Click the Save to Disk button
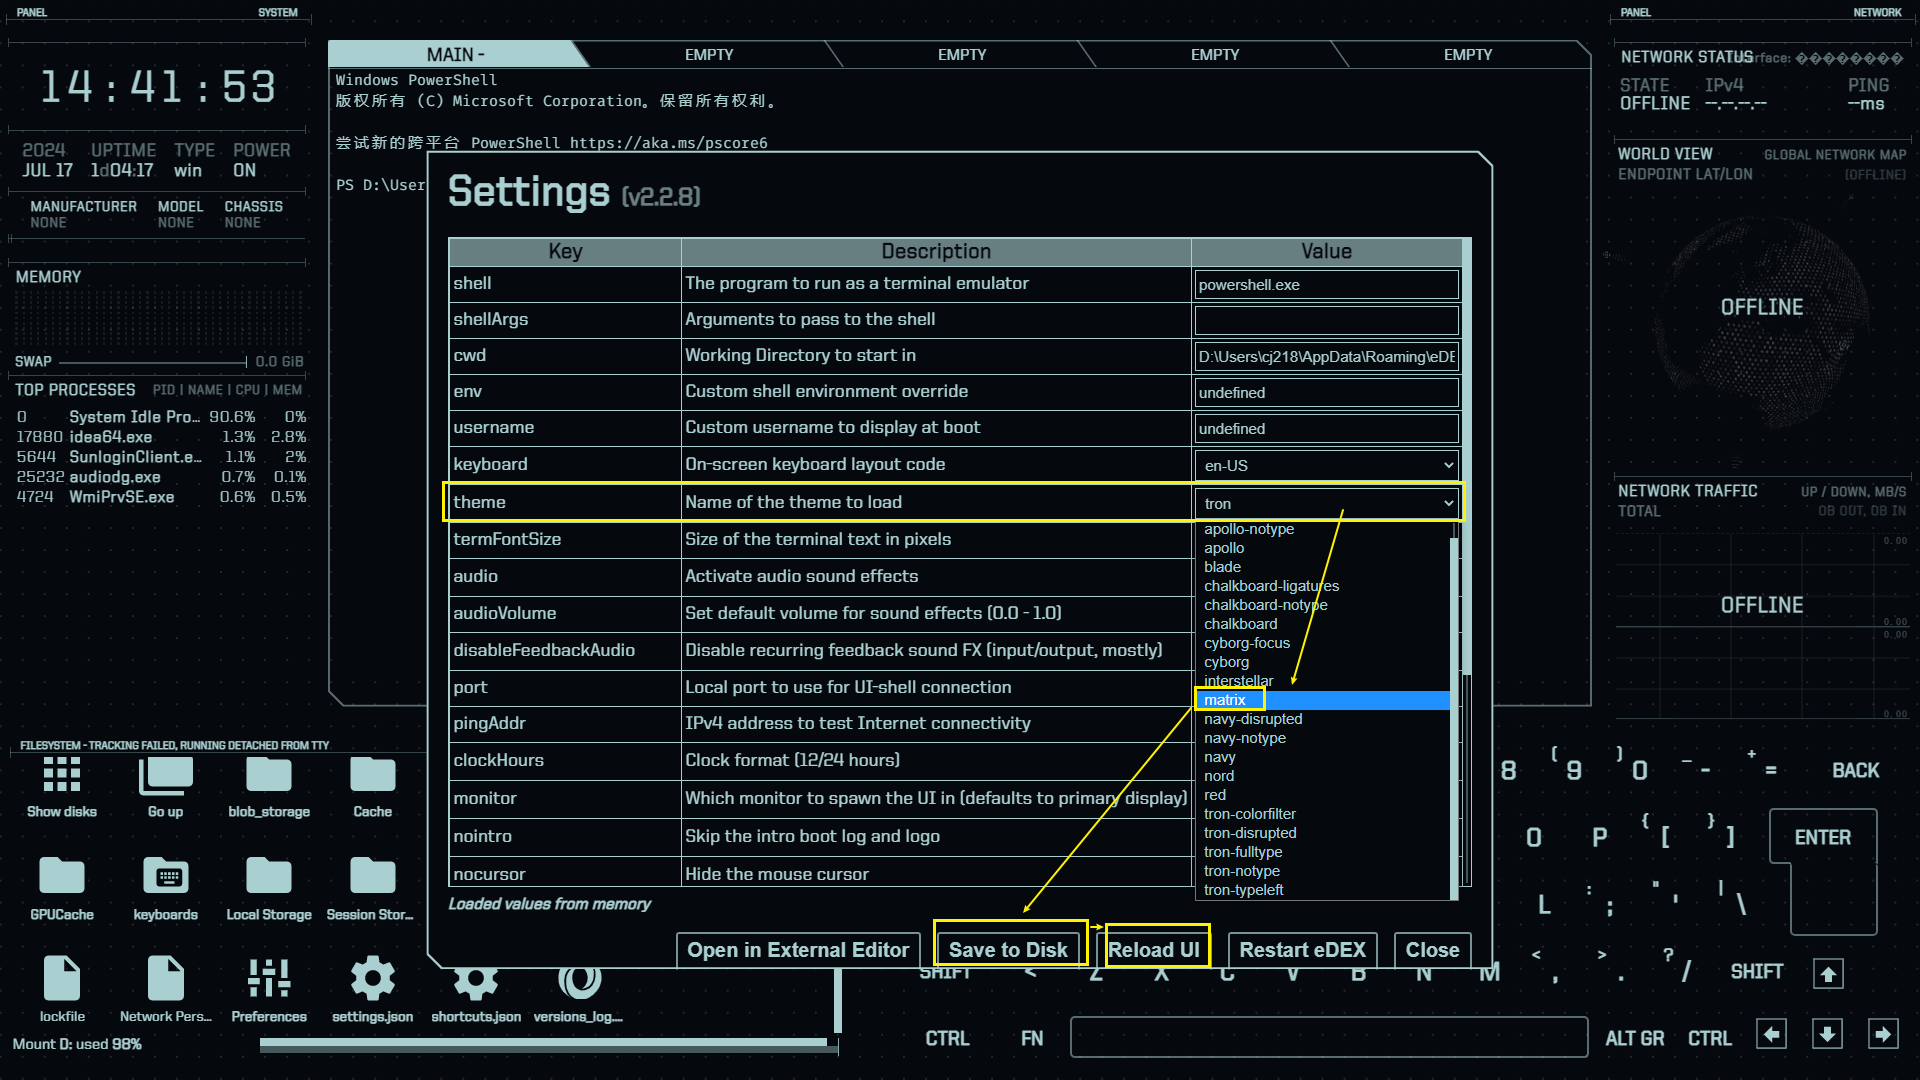Image resolution: width=1920 pixels, height=1080 pixels. pyautogui.click(x=1008, y=950)
